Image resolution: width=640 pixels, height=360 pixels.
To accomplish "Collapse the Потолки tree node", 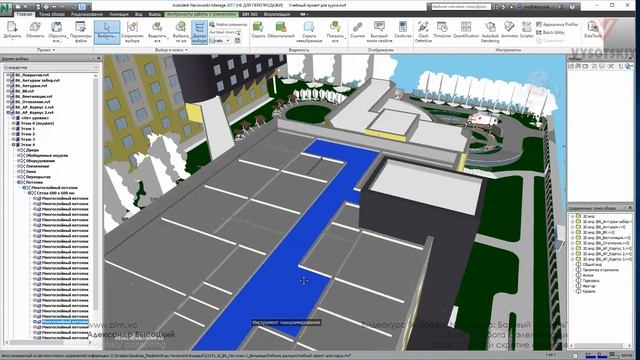I will coord(19,182).
